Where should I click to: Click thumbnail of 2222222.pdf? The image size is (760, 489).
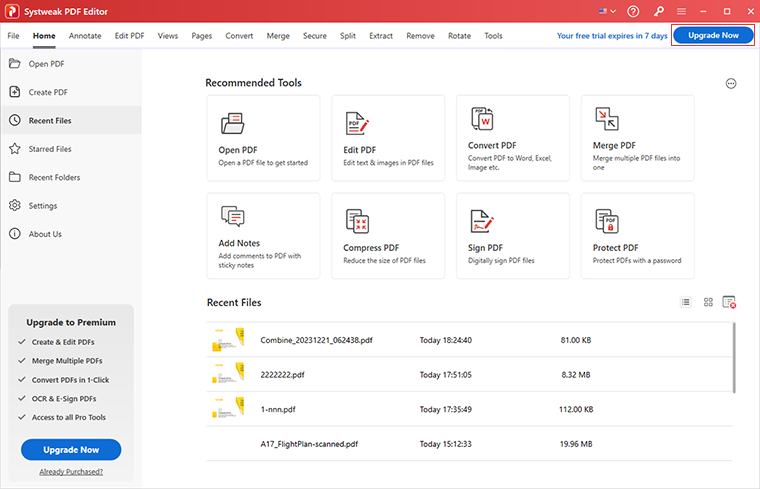coord(228,373)
